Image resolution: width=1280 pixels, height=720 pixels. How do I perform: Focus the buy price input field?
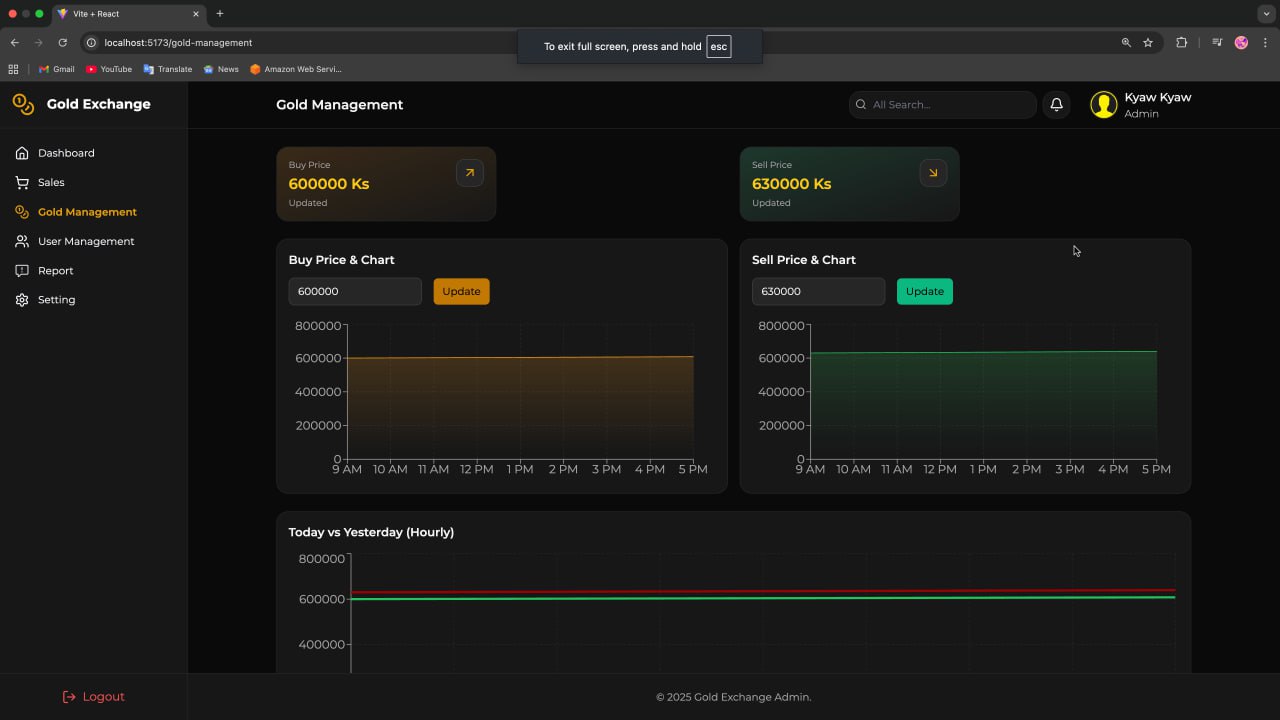[355, 292]
